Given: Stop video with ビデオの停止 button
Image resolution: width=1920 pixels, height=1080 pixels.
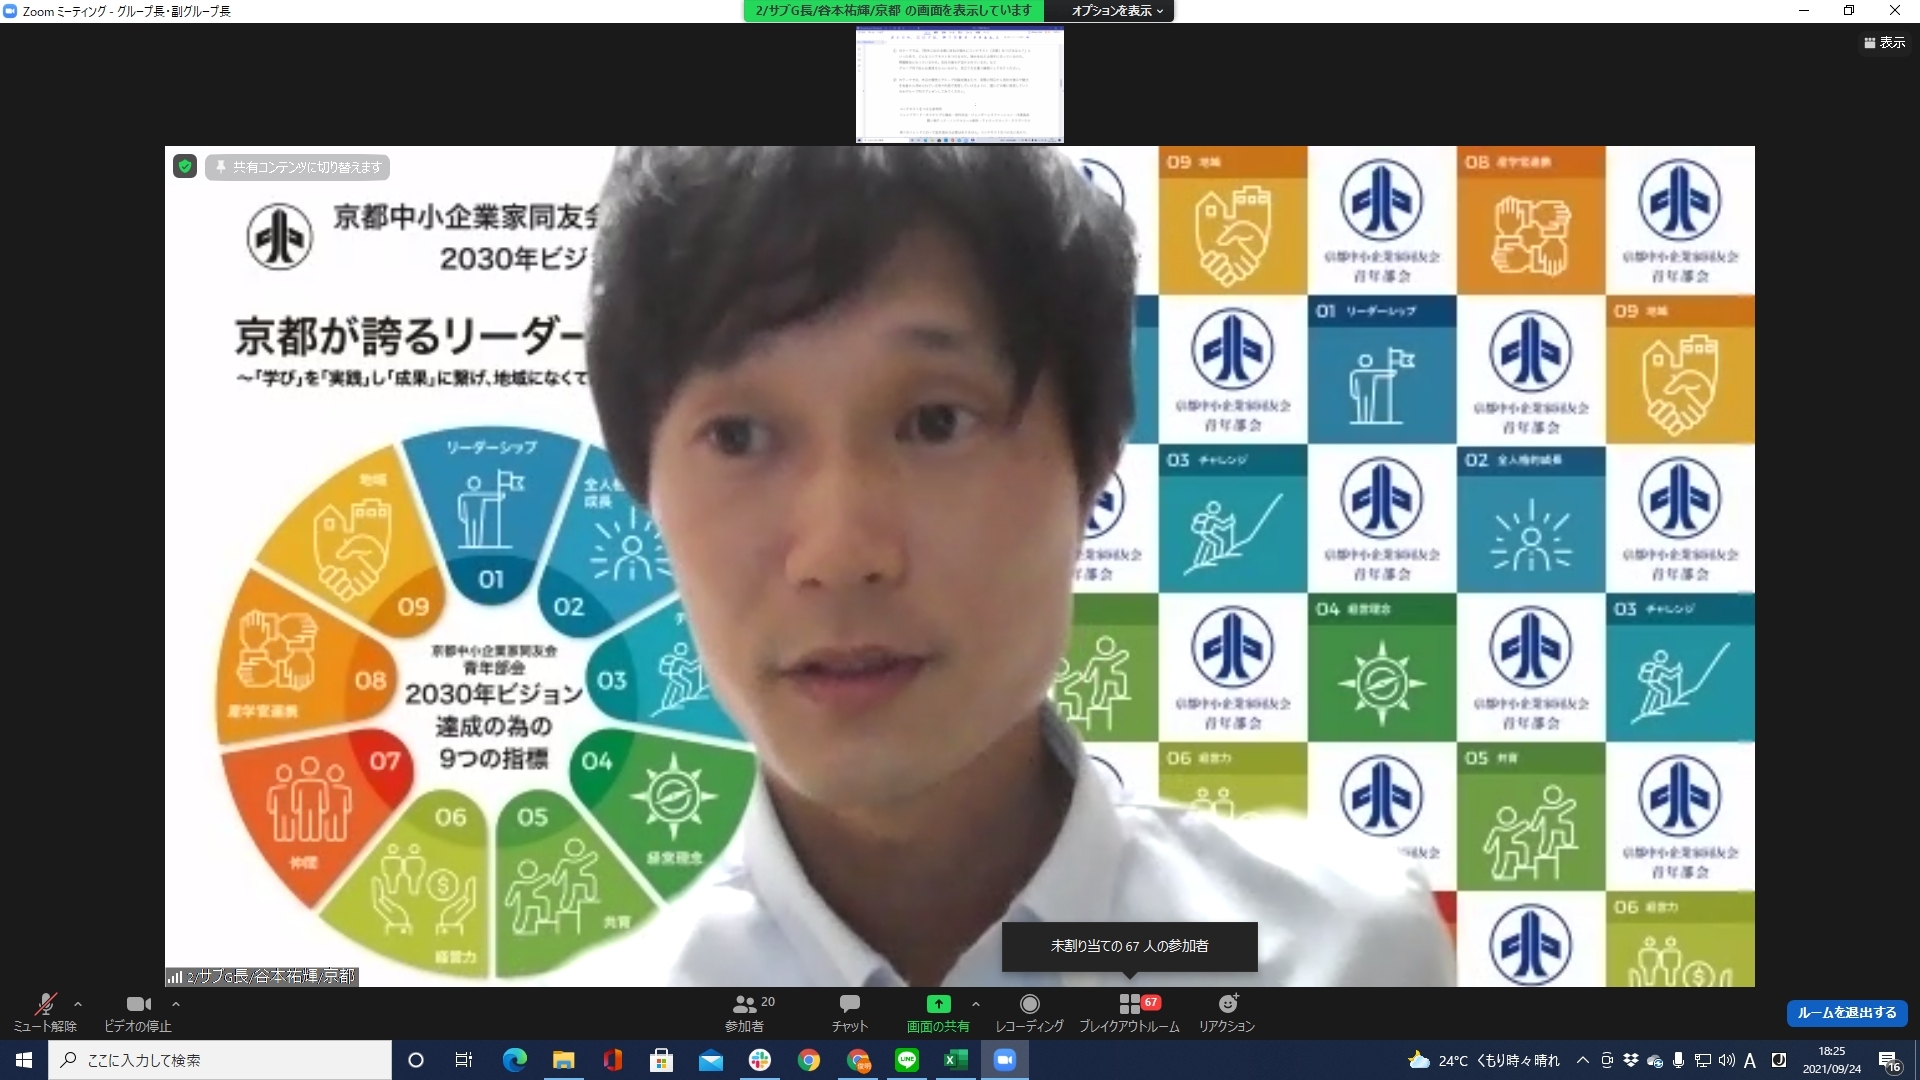Looking at the screenshot, I should tap(138, 1012).
